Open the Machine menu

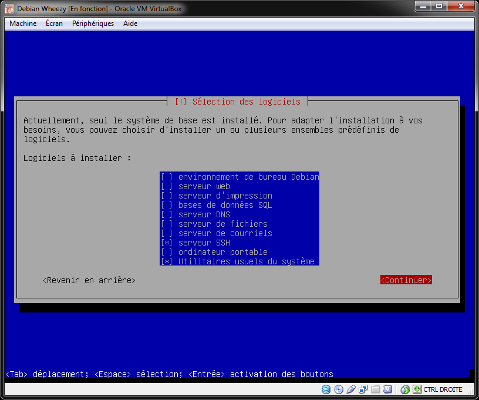click(23, 23)
